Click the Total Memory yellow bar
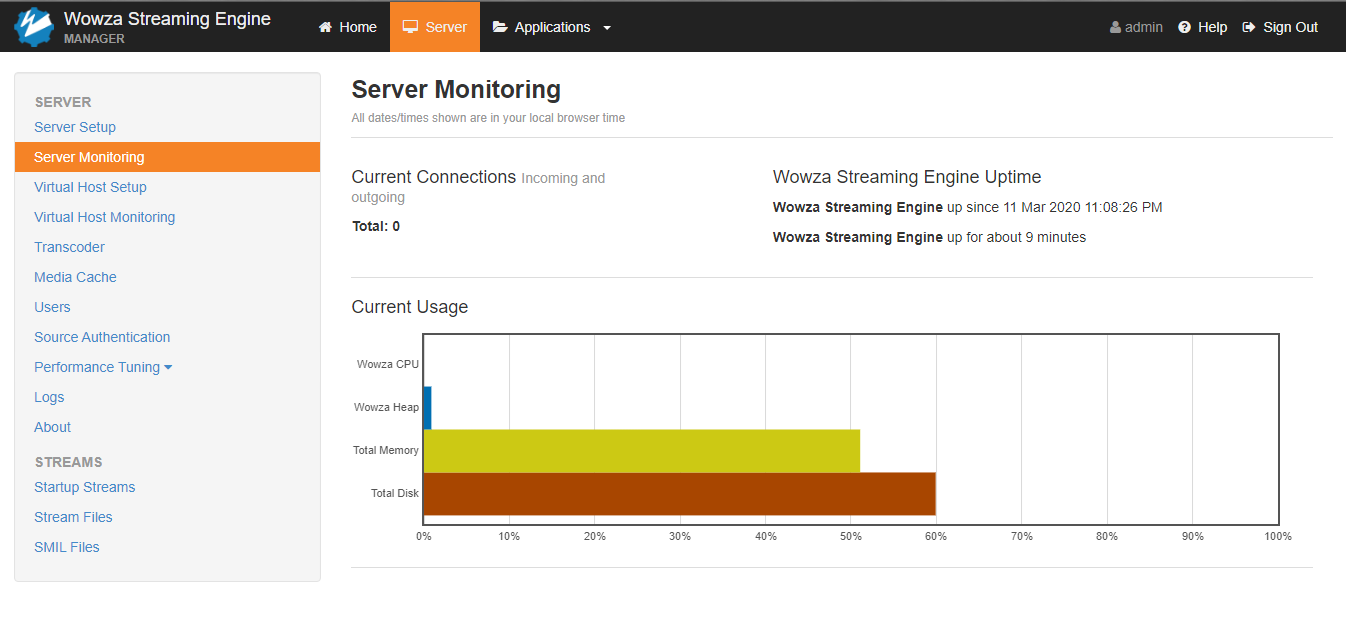 (x=642, y=450)
